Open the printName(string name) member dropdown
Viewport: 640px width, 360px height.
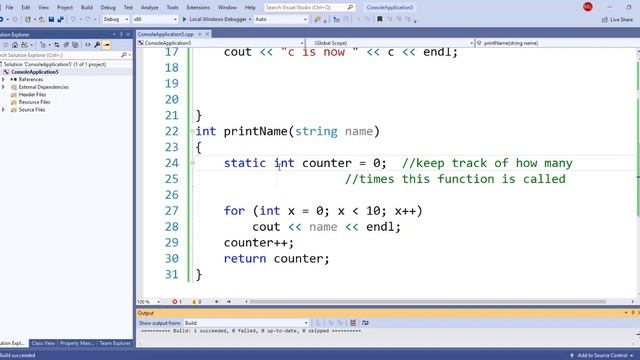coord(557,43)
